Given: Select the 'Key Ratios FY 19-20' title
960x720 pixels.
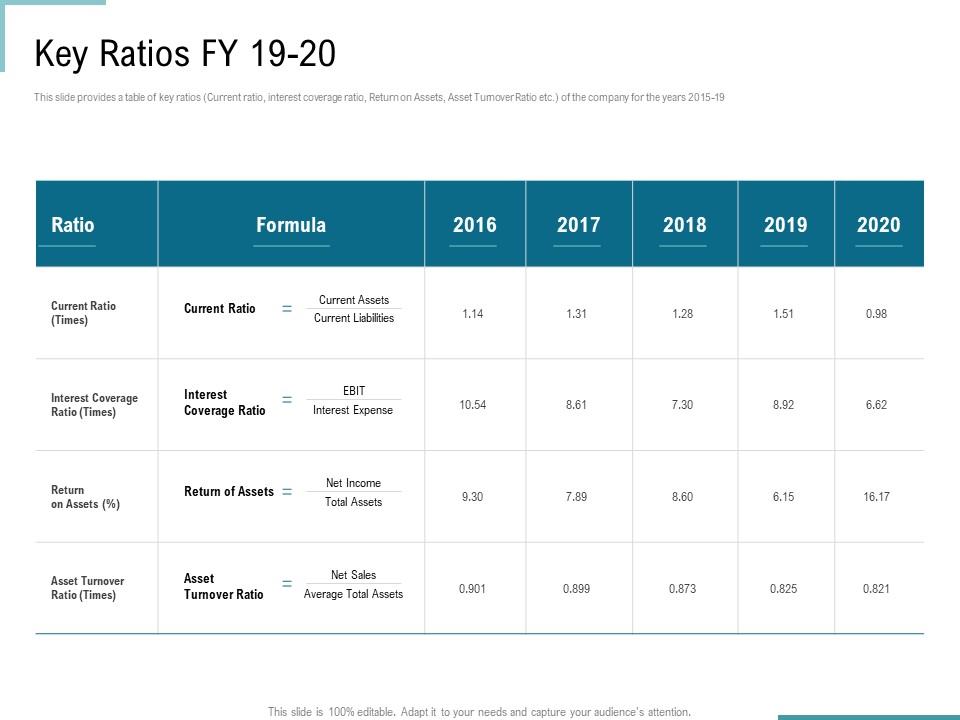Looking at the screenshot, I should tap(185, 53).
